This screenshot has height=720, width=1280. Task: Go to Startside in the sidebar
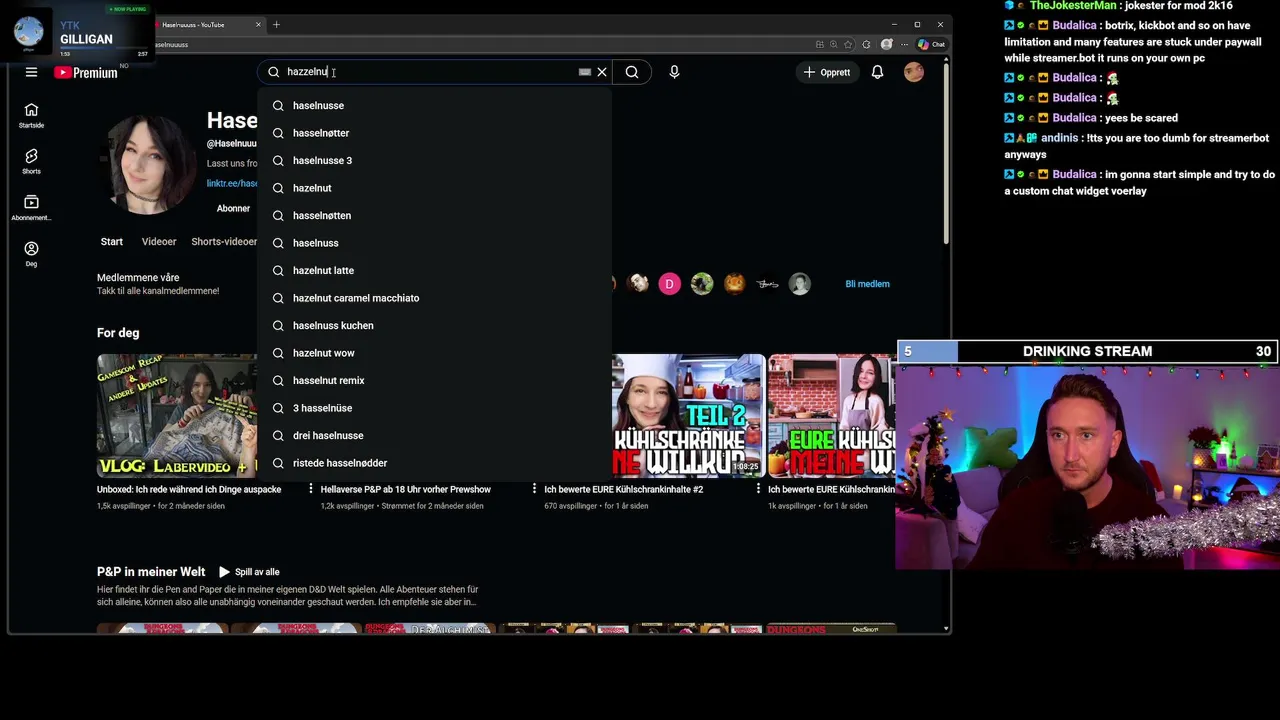[x=31, y=115]
